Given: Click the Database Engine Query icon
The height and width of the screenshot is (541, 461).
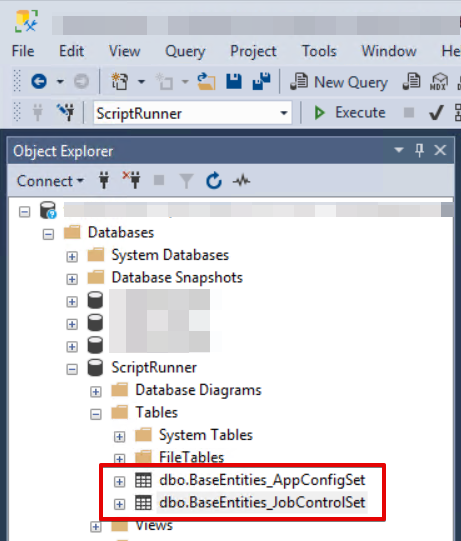Looking at the screenshot, I should point(411,82).
